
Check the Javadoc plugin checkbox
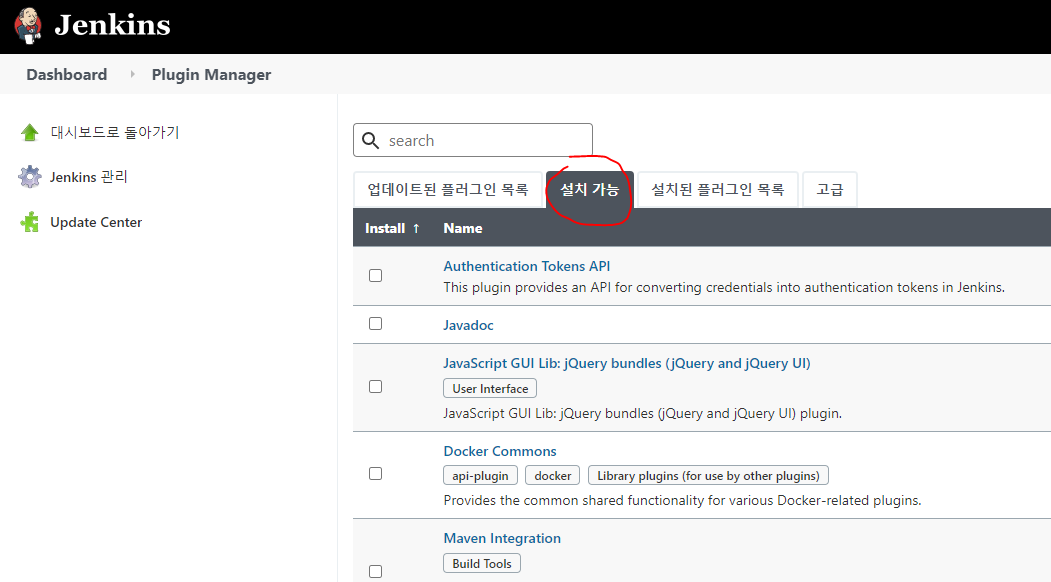coord(375,324)
